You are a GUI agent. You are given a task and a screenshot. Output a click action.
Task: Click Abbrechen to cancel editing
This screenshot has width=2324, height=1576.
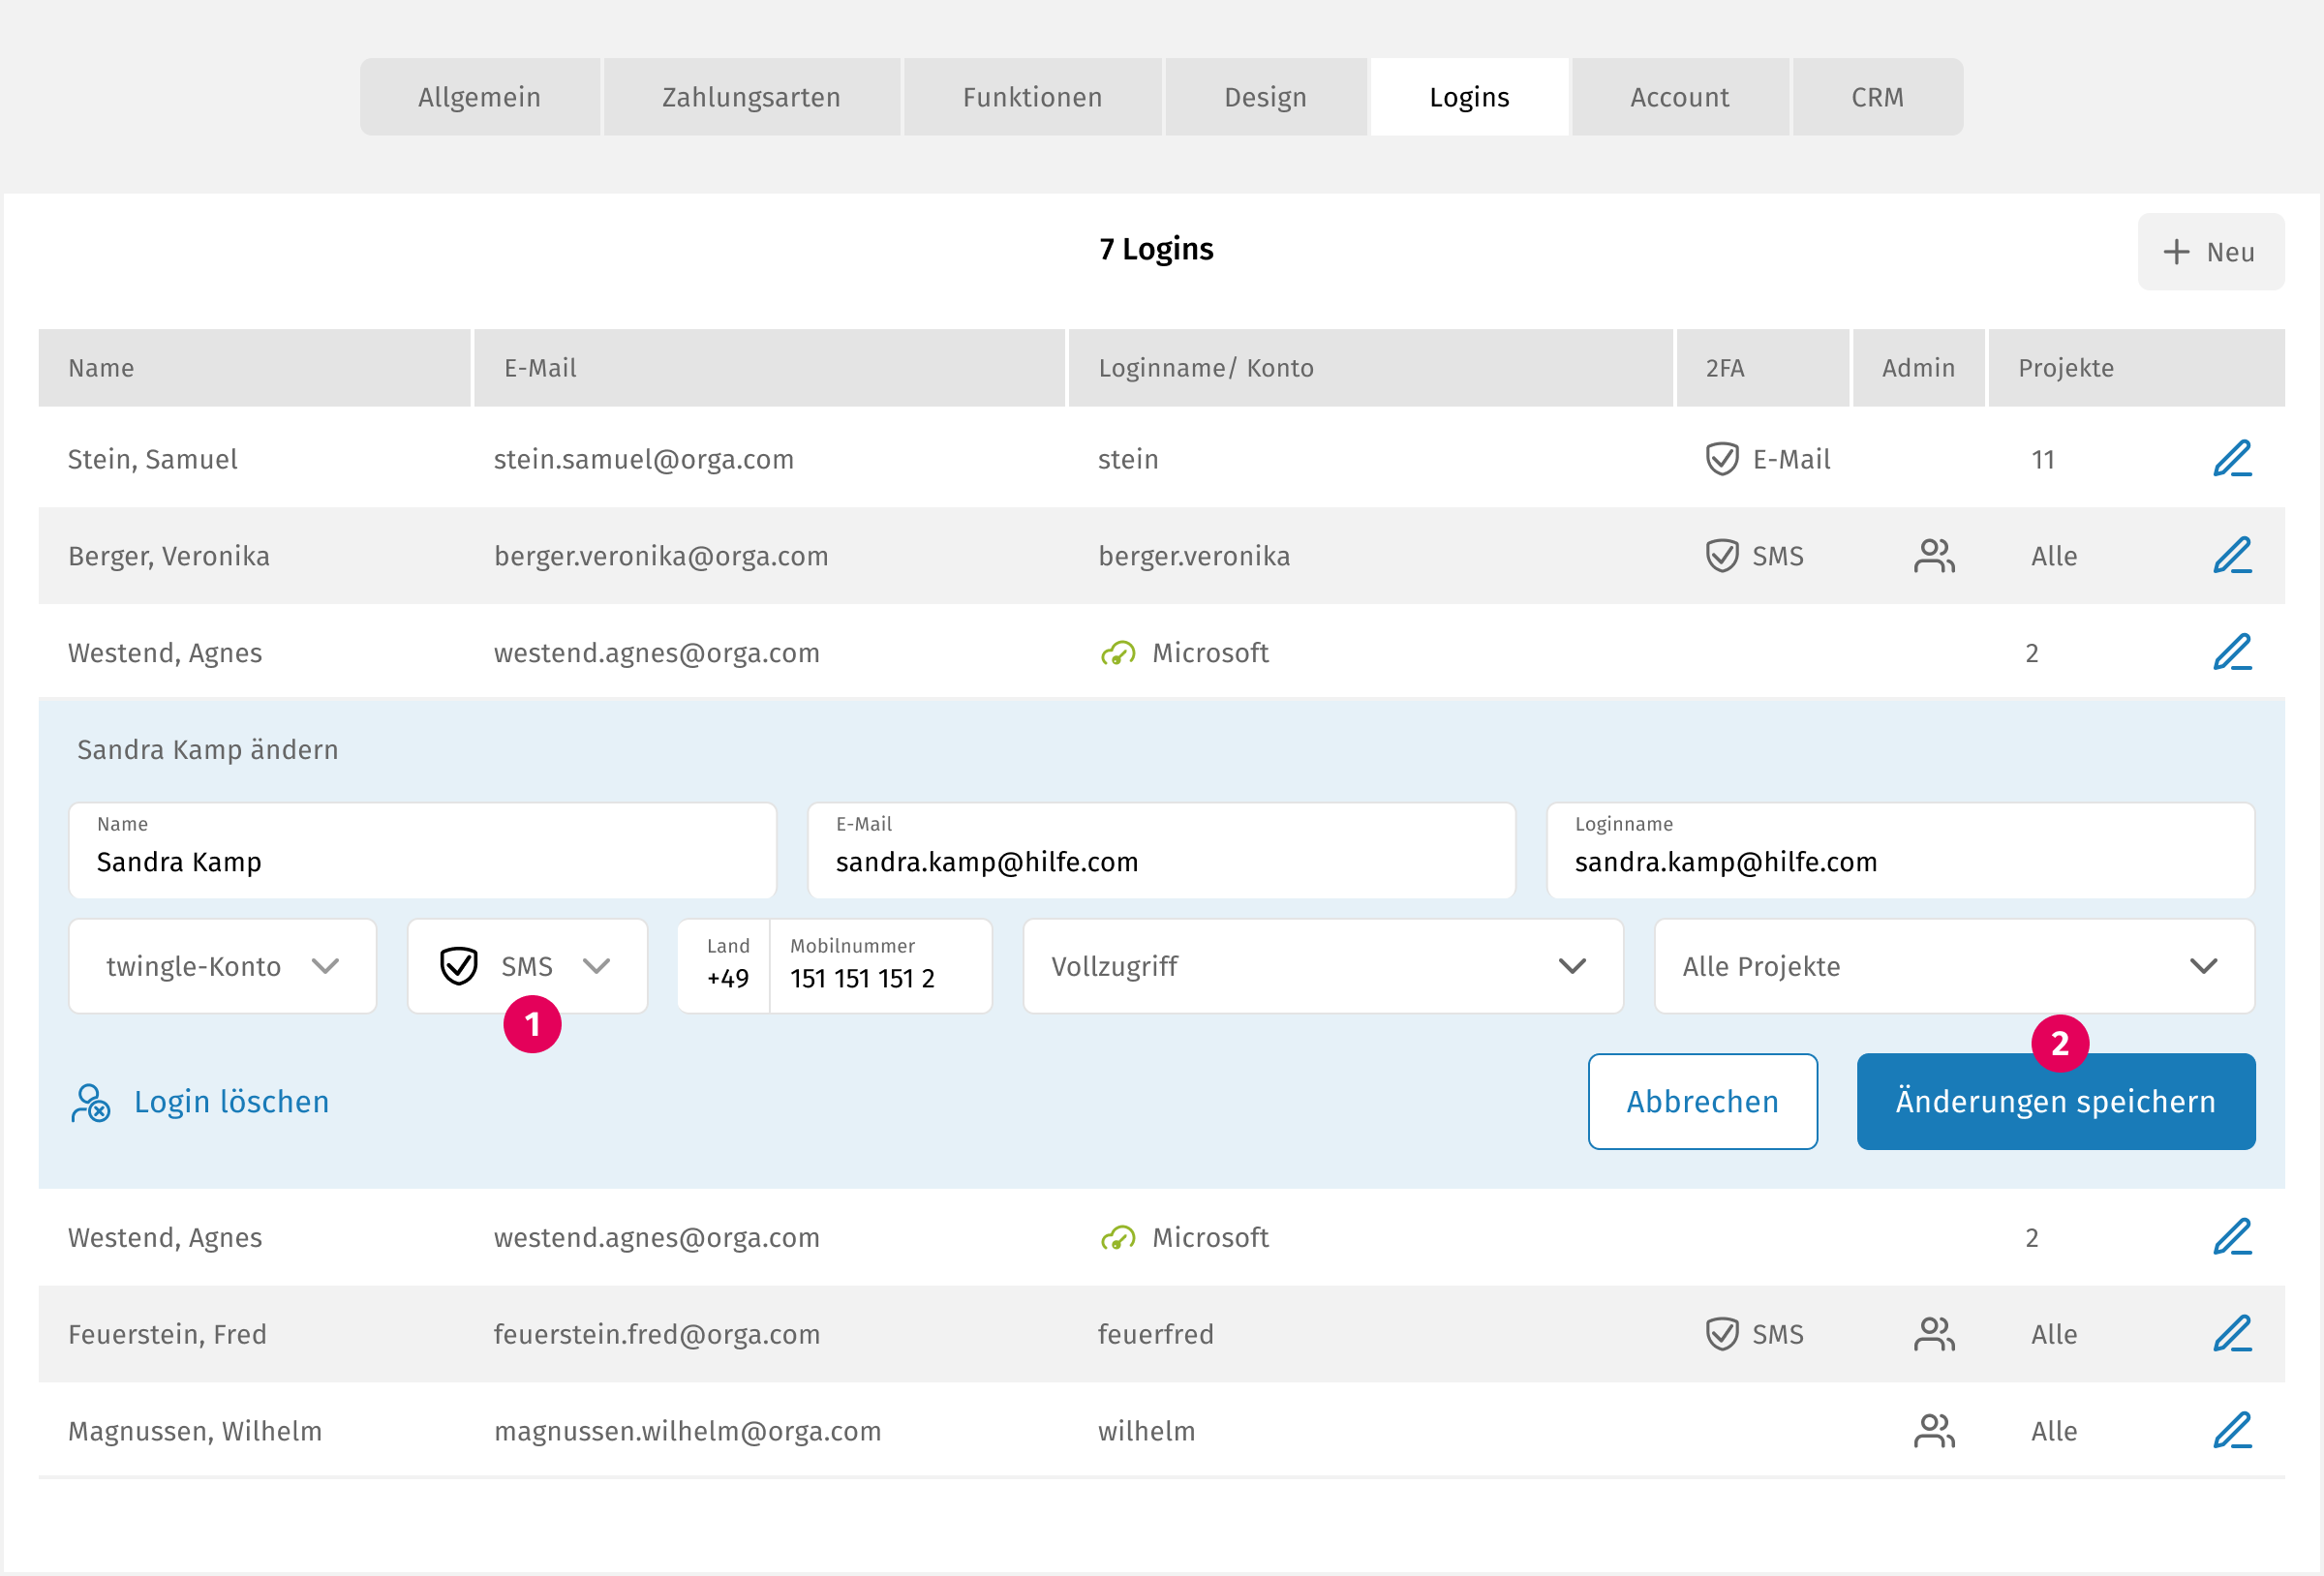tap(1702, 1101)
